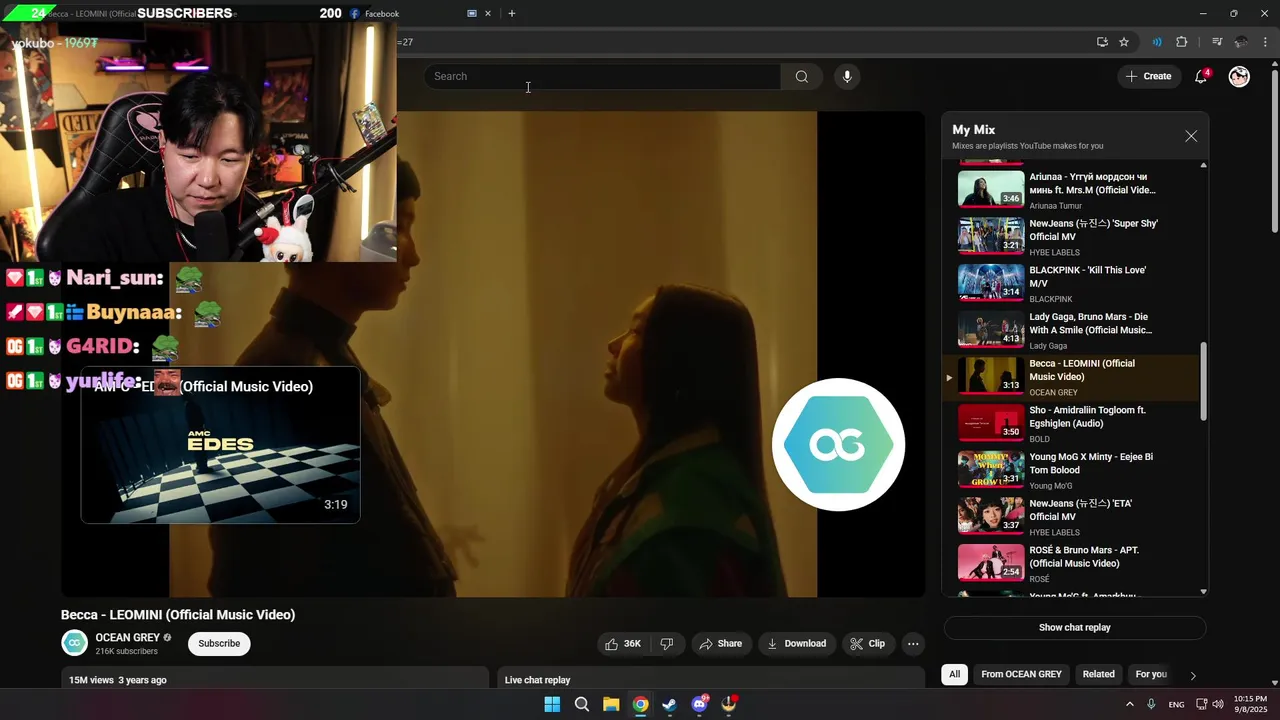Click the playlist scrollbar up arrow
Image resolution: width=1280 pixels, height=720 pixels.
(x=1203, y=165)
